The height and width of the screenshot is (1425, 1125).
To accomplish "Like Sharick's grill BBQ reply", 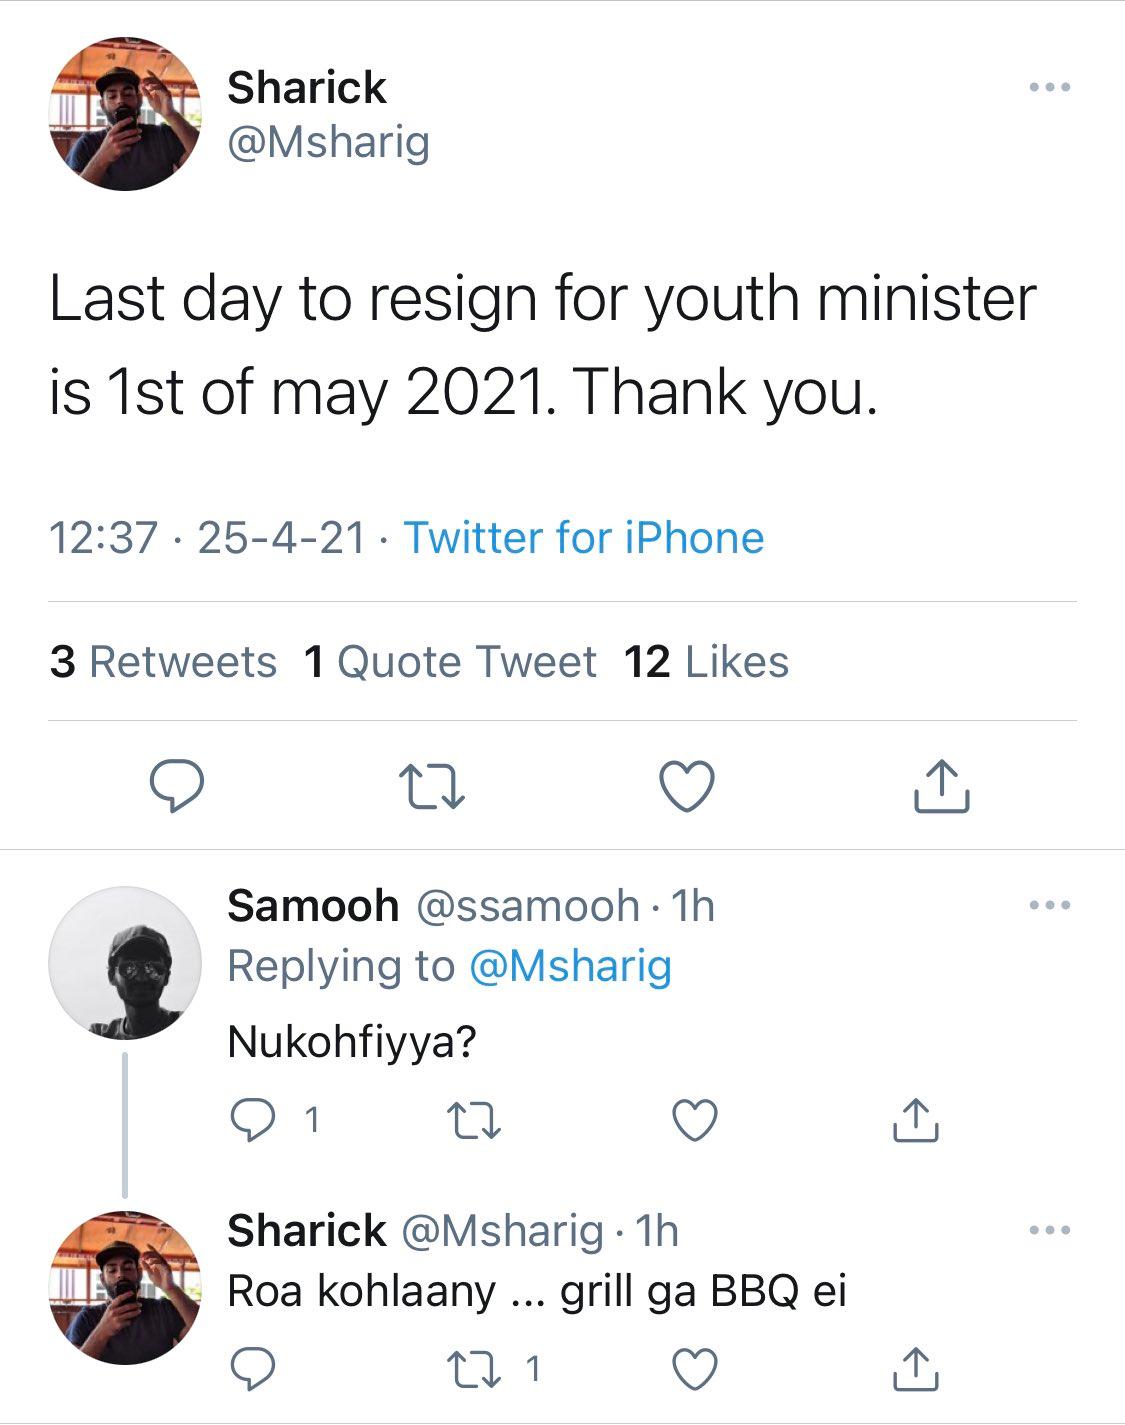I will pyautogui.click(x=694, y=1368).
